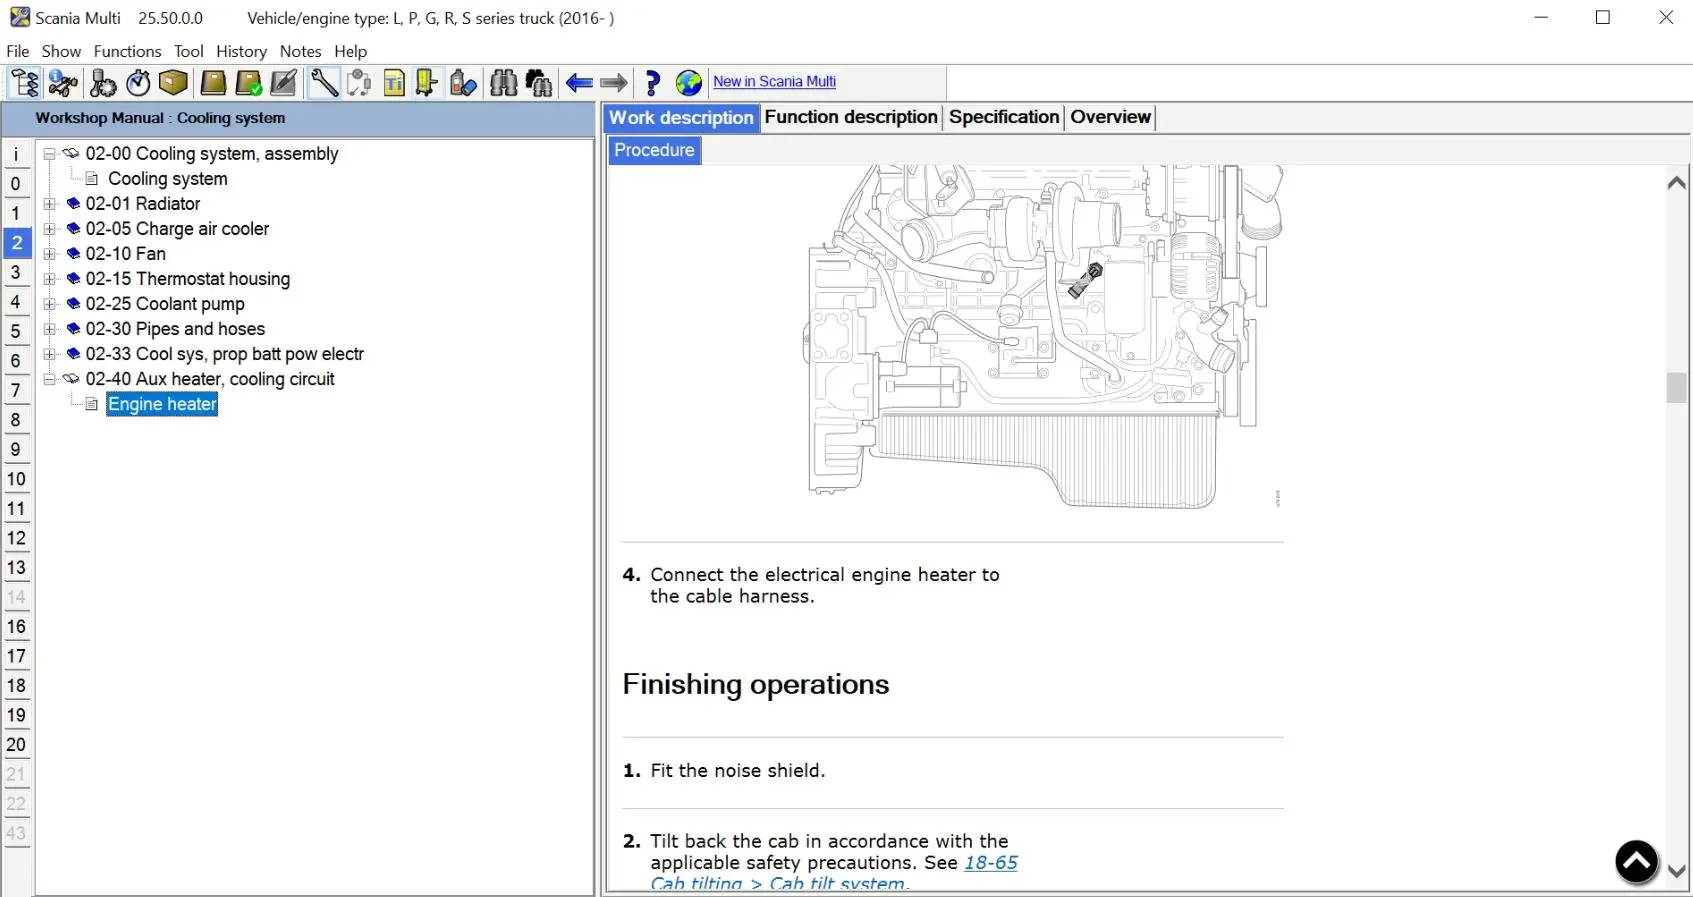The width and height of the screenshot is (1693, 897).
Task: Click the blue back arrow
Action: (579, 83)
